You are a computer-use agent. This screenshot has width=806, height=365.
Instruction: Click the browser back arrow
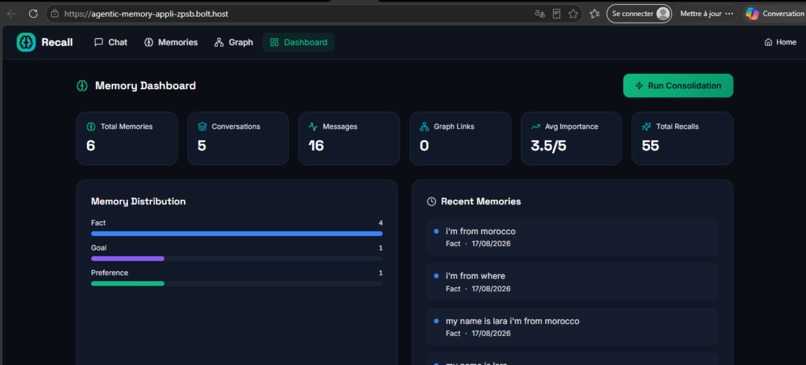click(x=11, y=14)
